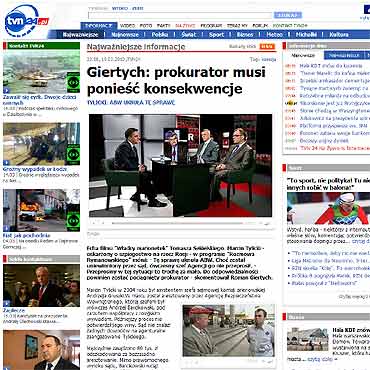
Task: Open the Zaplecze article link
Action: pos(14,310)
